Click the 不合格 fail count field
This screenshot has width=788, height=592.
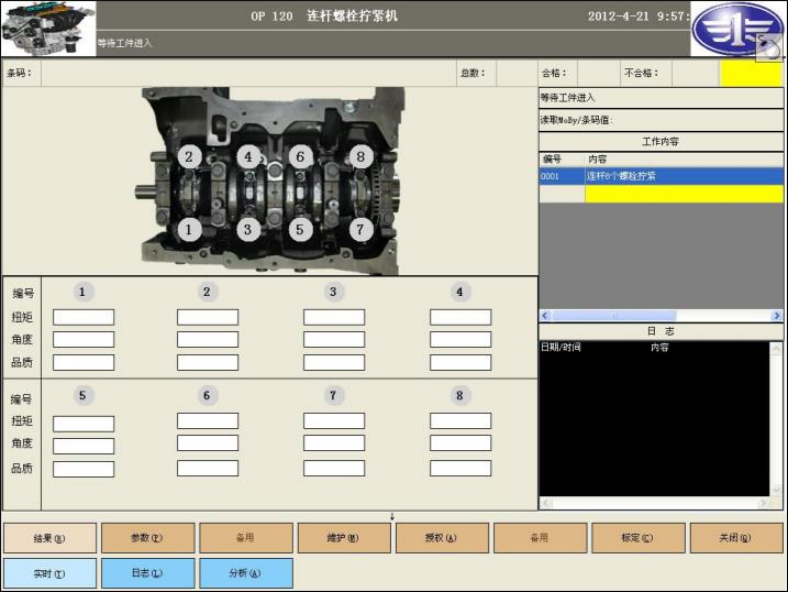(695, 73)
